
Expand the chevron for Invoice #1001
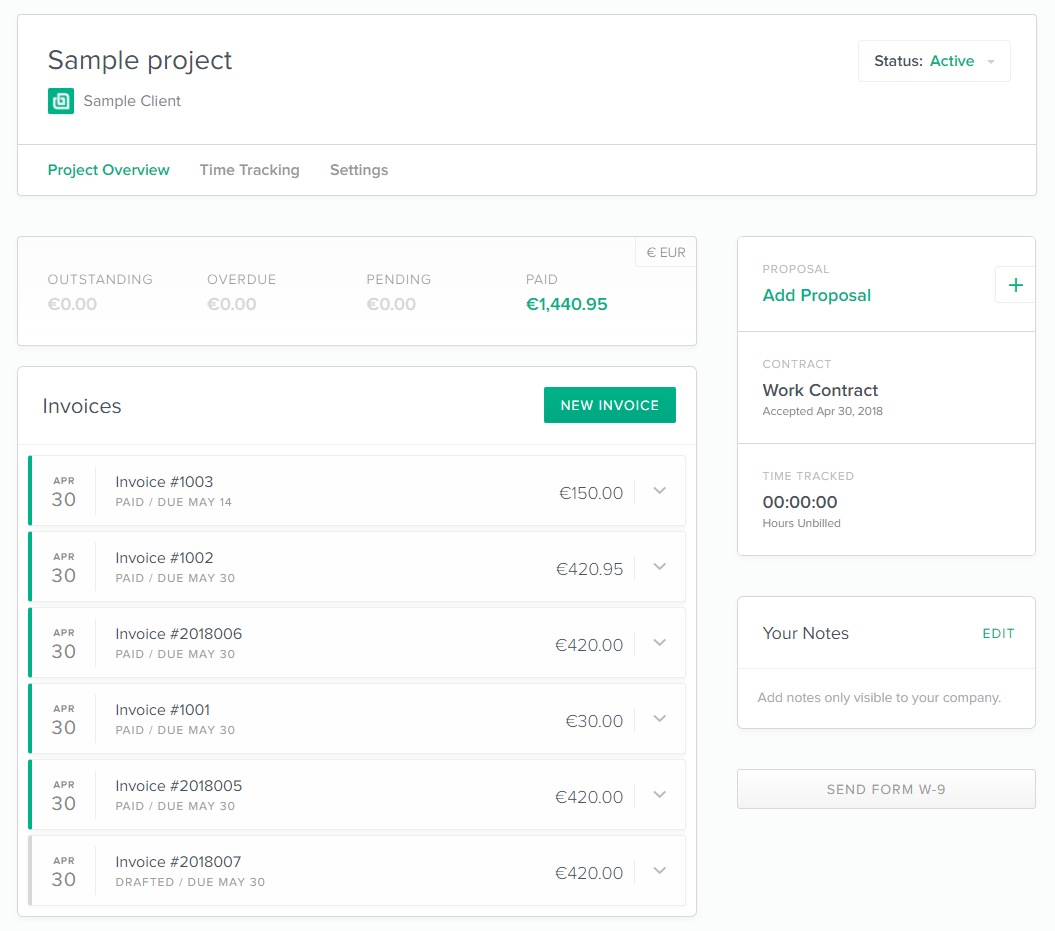tap(660, 718)
